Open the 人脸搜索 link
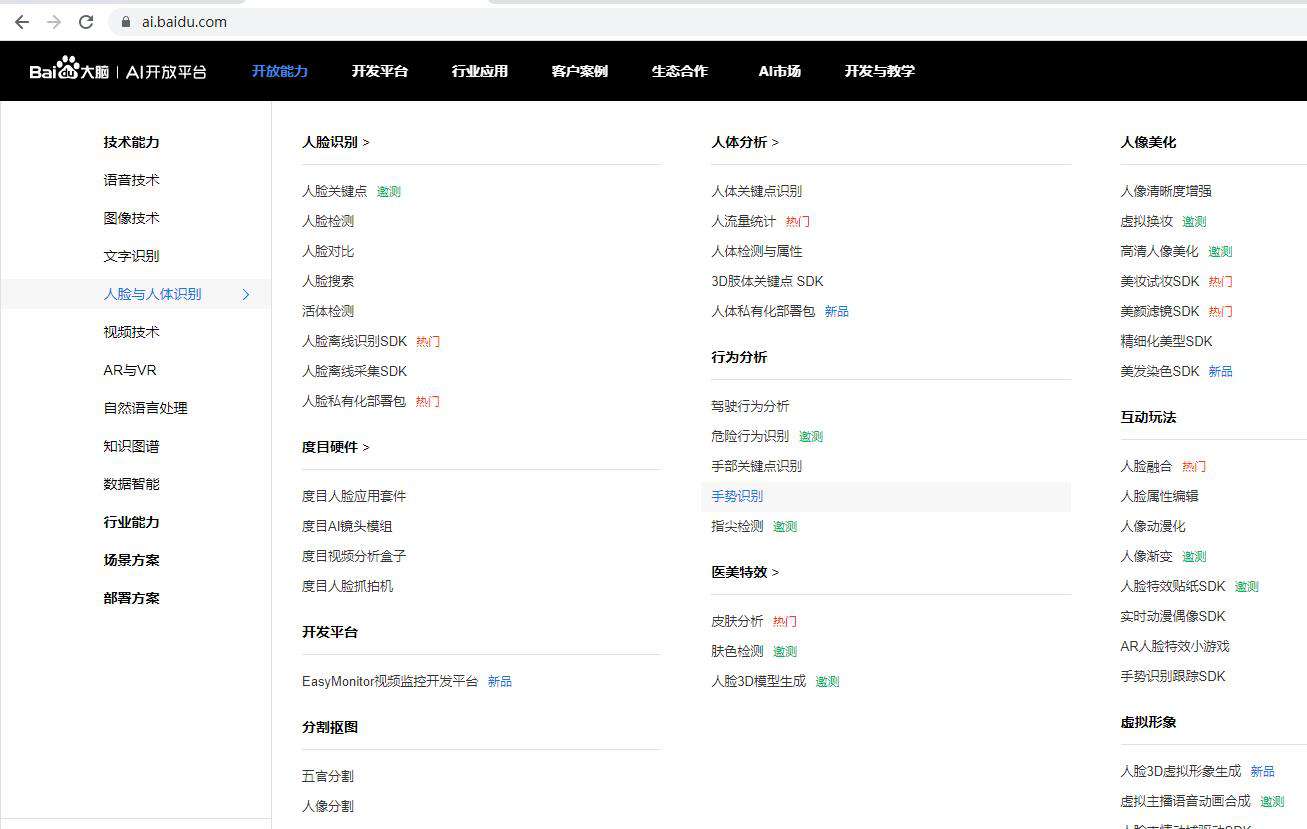Viewport: 1307px width, 829px height. pyautogui.click(x=328, y=281)
